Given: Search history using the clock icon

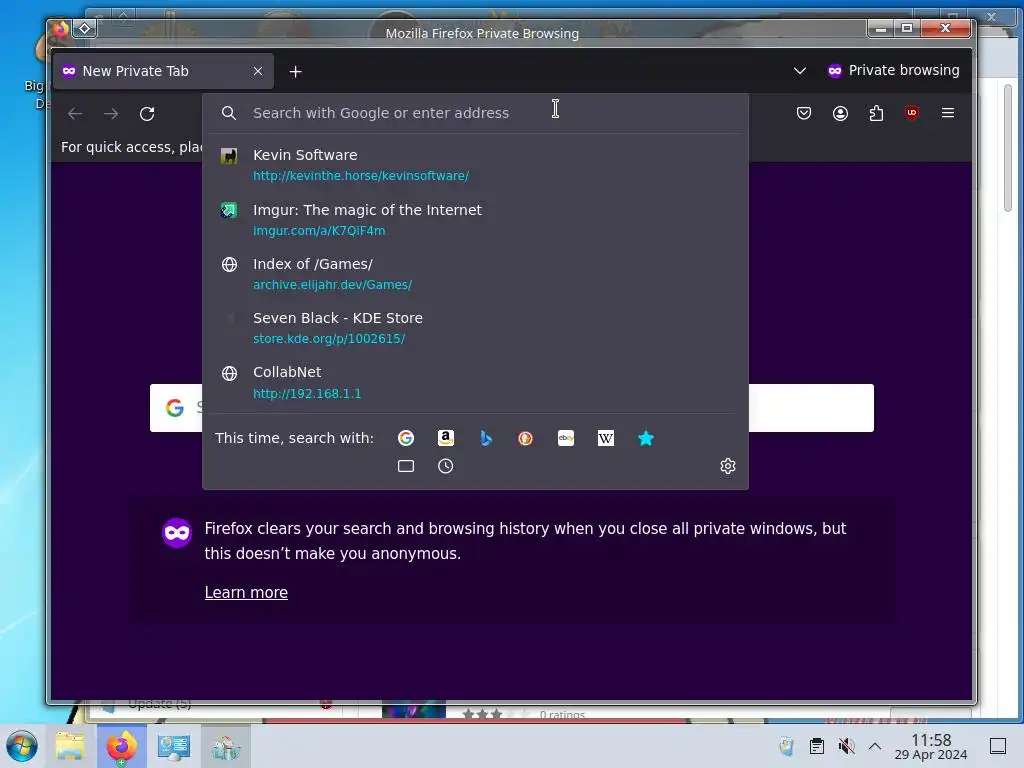Looking at the screenshot, I should 445,466.
